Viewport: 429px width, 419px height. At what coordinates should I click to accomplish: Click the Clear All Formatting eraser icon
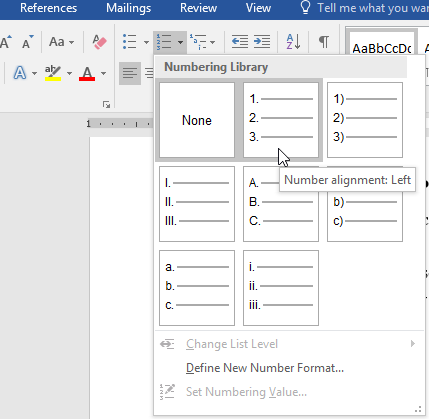click(x=99, y=42)
